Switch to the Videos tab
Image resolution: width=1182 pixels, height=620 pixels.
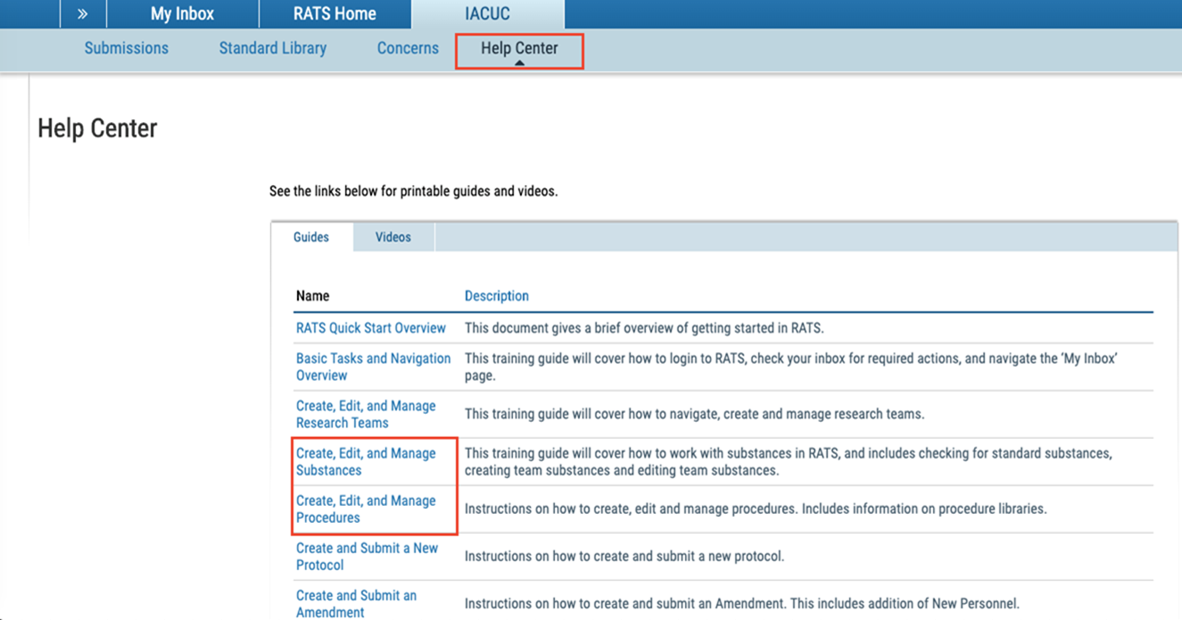[393, 237]
